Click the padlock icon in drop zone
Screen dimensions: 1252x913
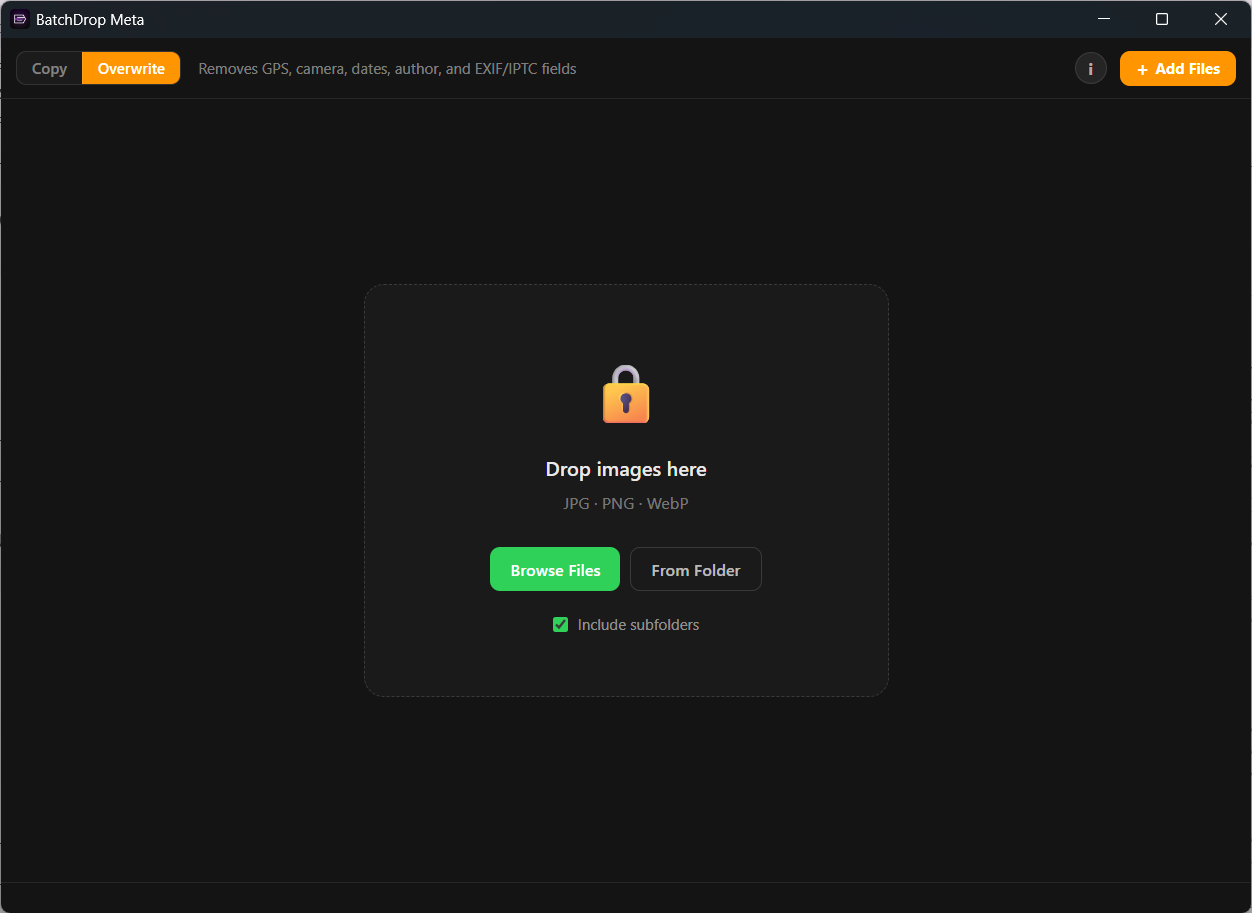pyautogui.click(x=626, y=394)
